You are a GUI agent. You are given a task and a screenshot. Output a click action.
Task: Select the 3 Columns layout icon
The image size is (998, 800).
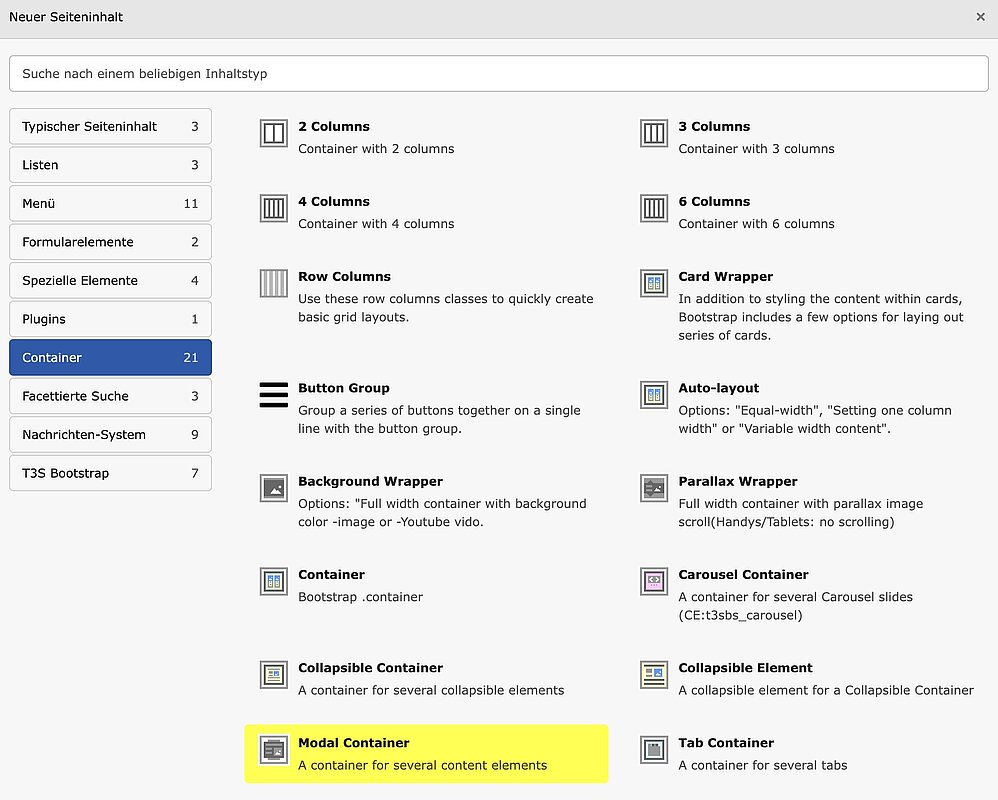653,133
